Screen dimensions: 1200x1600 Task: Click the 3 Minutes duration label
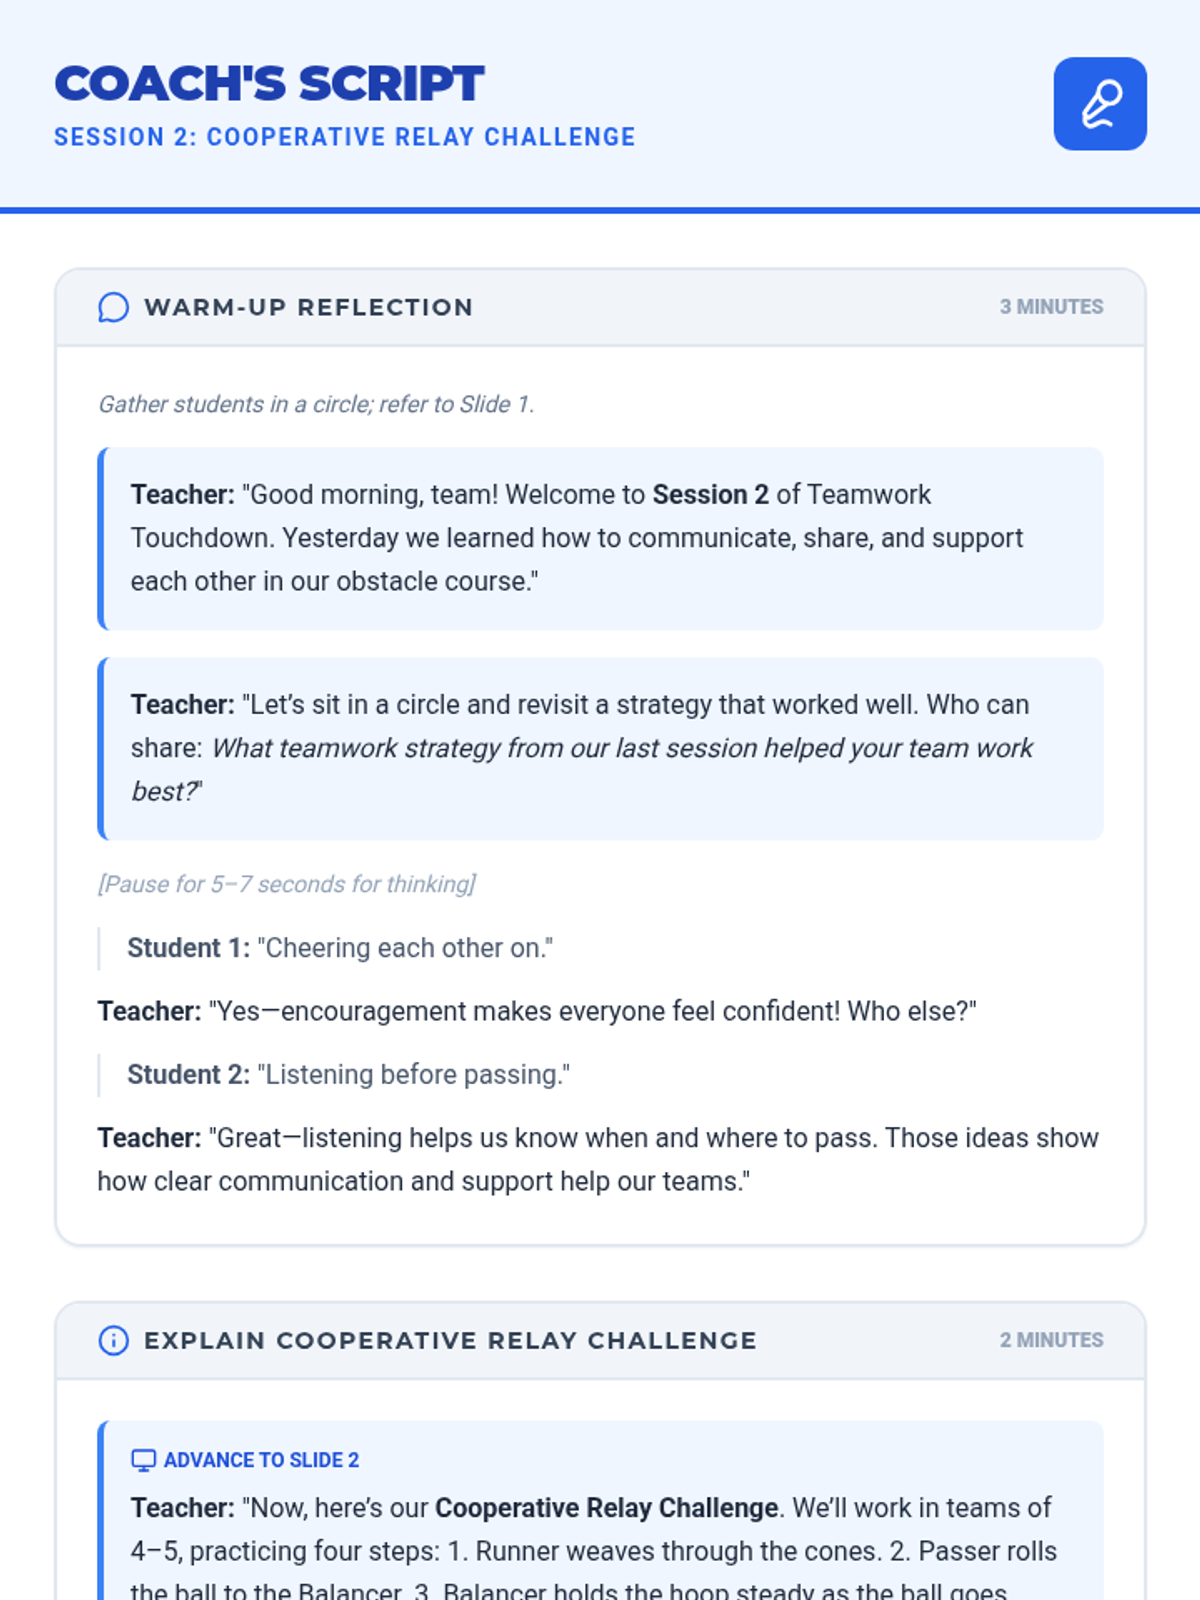(1051, 307)
